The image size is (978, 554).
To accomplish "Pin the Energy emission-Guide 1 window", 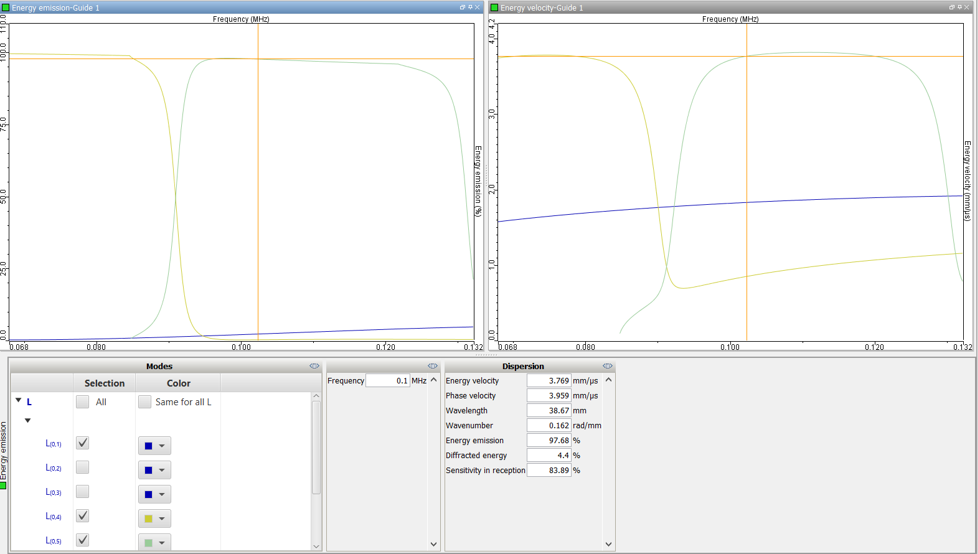I will [x=470, y=7].
